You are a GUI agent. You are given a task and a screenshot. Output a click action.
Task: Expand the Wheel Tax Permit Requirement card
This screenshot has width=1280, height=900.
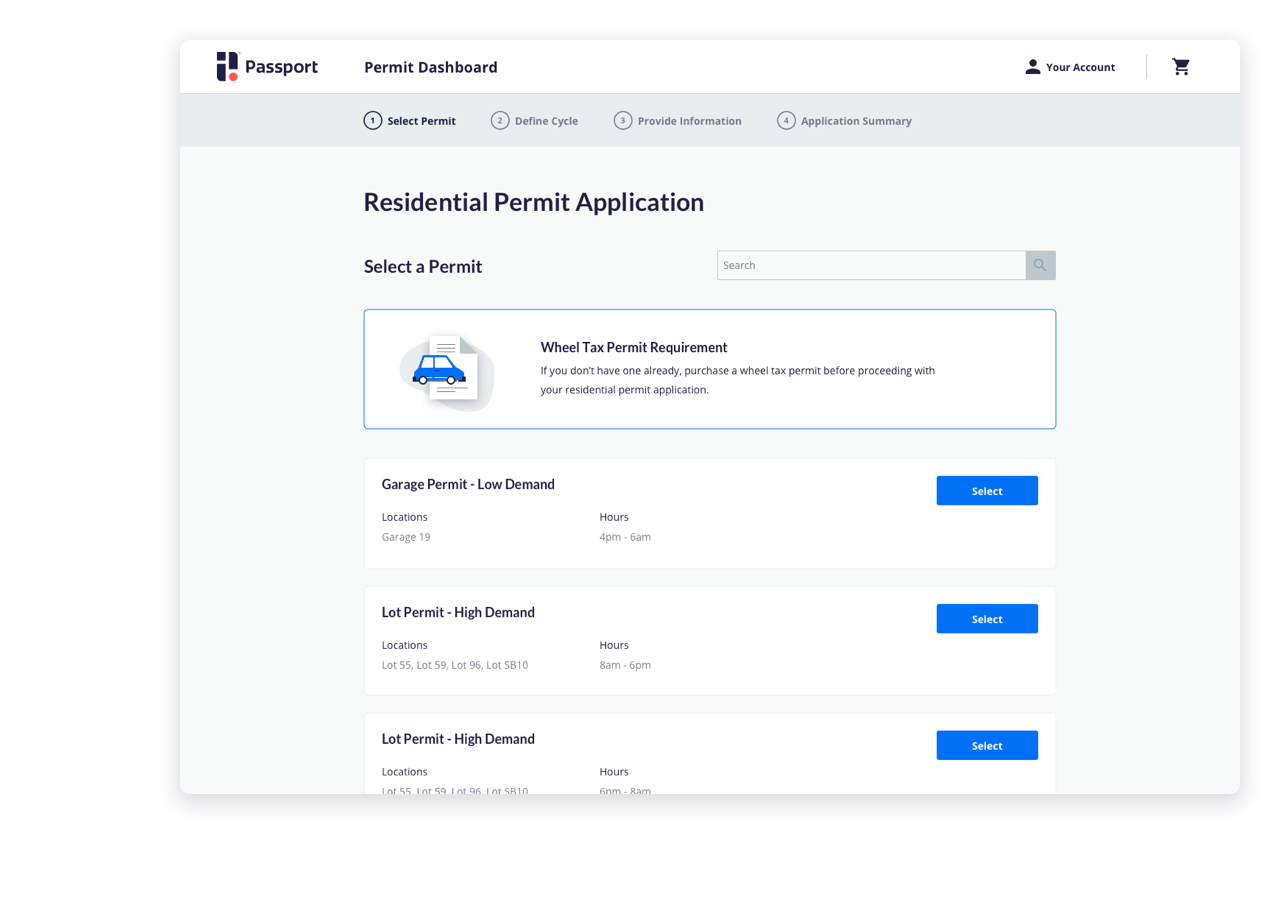coord(710,369)
